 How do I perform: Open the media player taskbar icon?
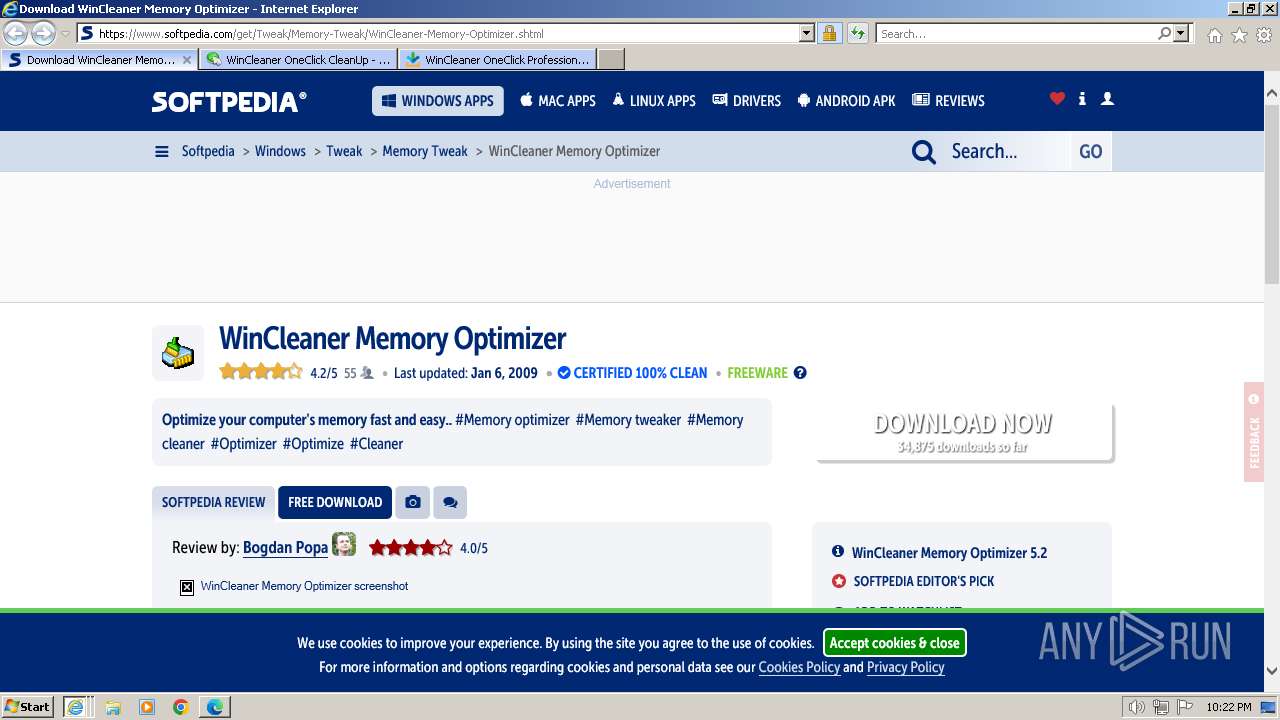(147, 707)
